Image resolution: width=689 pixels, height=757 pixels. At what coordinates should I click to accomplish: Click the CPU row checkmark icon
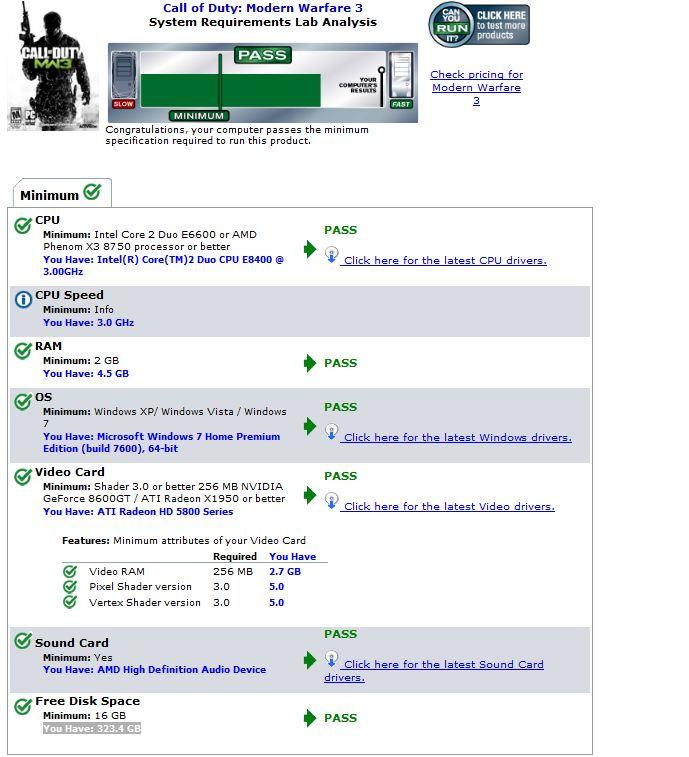(x=23, y=225)
